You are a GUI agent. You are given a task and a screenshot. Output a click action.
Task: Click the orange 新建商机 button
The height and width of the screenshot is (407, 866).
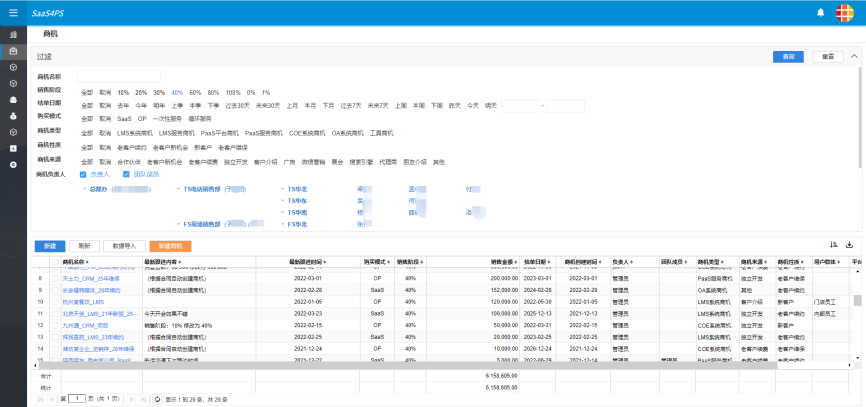click(x=170, y=246)
